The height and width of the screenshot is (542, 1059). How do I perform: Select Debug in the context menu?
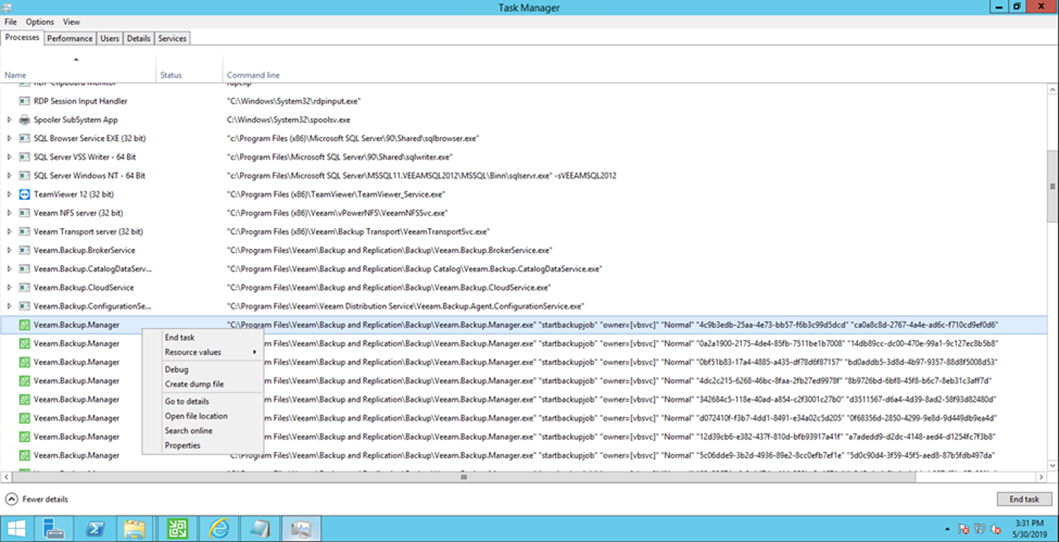click(x=202, y=369)
